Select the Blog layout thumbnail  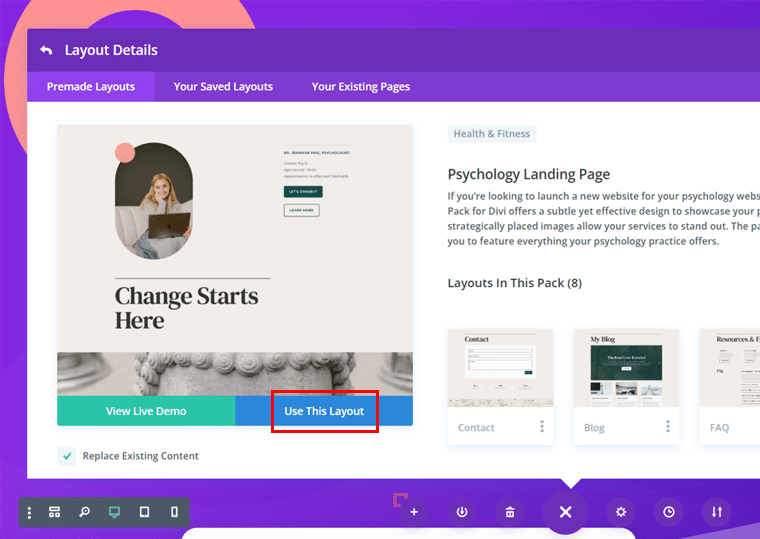(626, 368)
